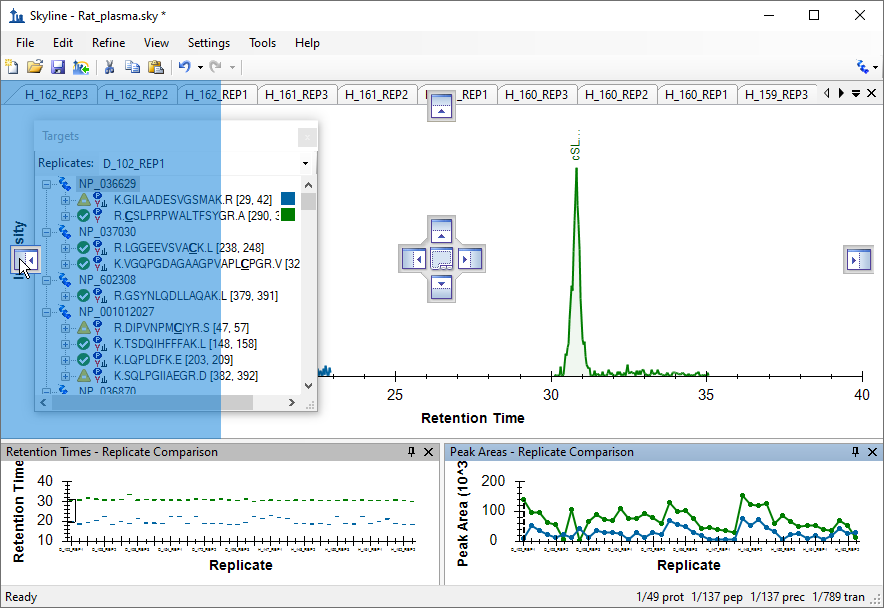
Task: Save the document using the floppy icon
Action: pos(58,67)
